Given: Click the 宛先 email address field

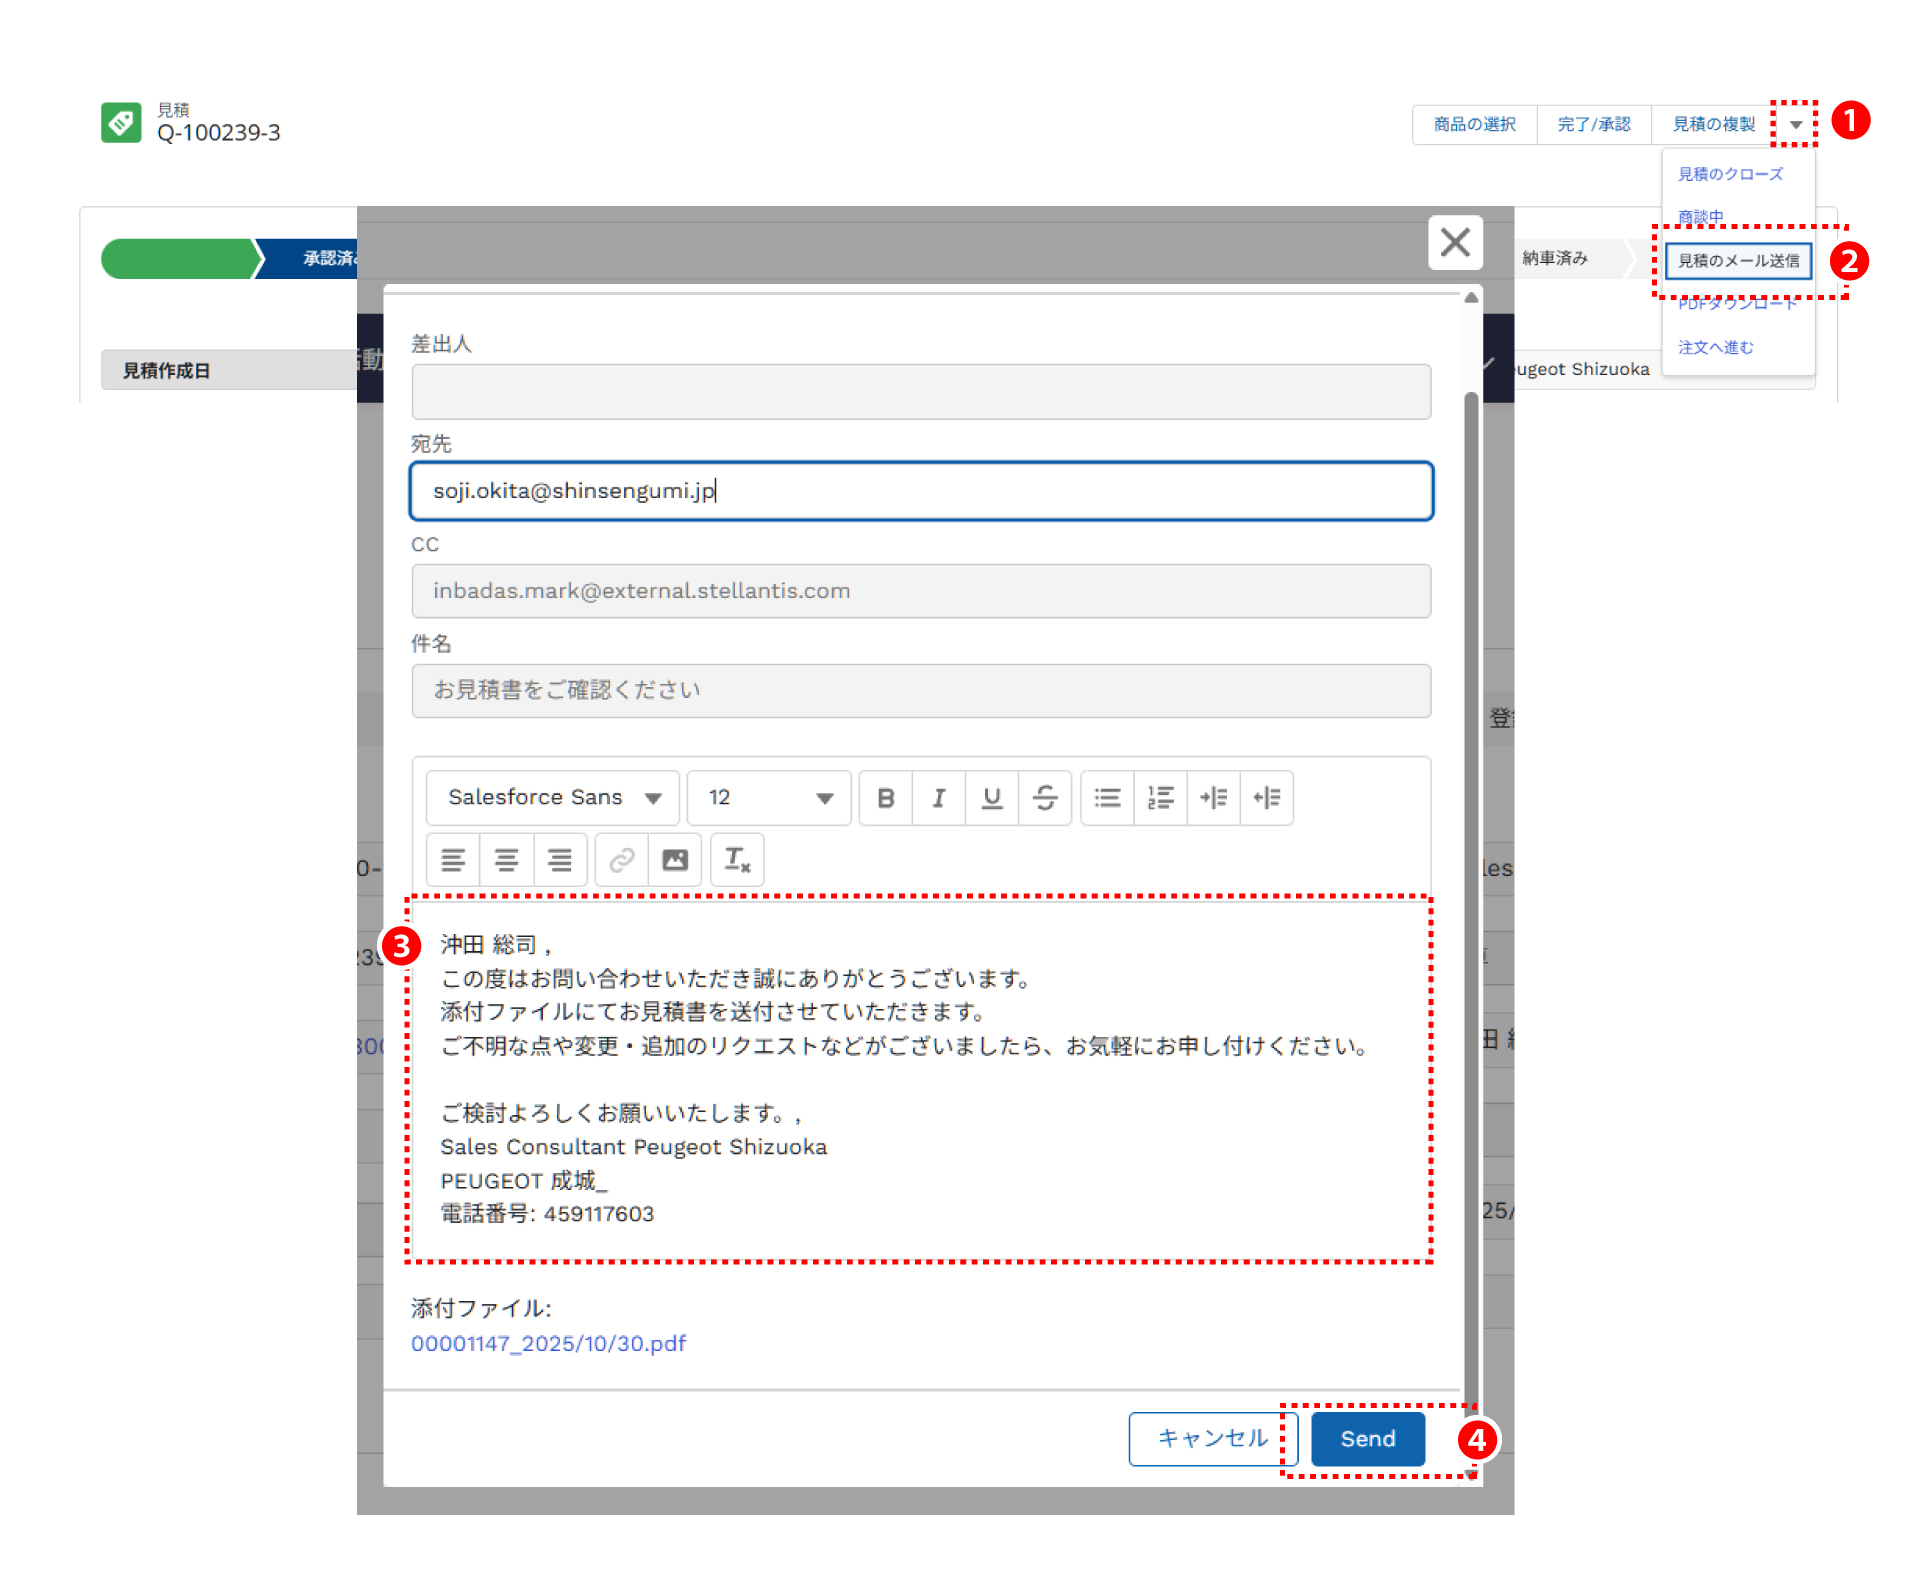Looking at the screenshot, I should [x=920, y=491].
